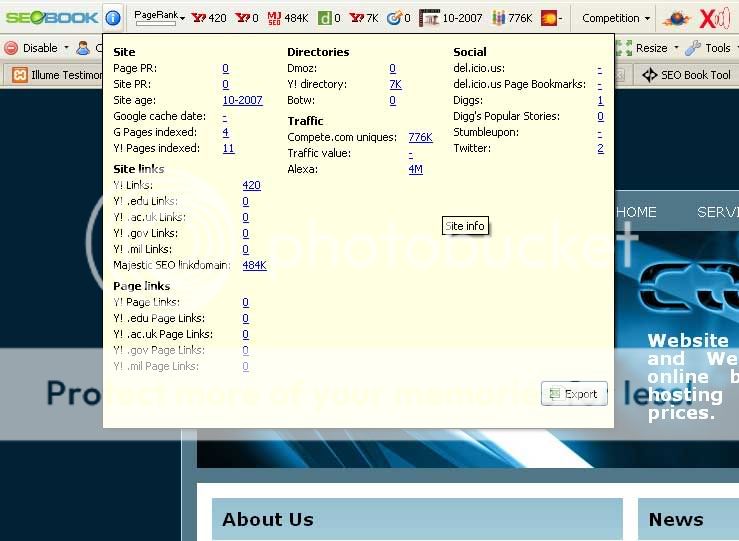Click the Yahoo page links icon showing 0
739x541 pixels.
242,18
